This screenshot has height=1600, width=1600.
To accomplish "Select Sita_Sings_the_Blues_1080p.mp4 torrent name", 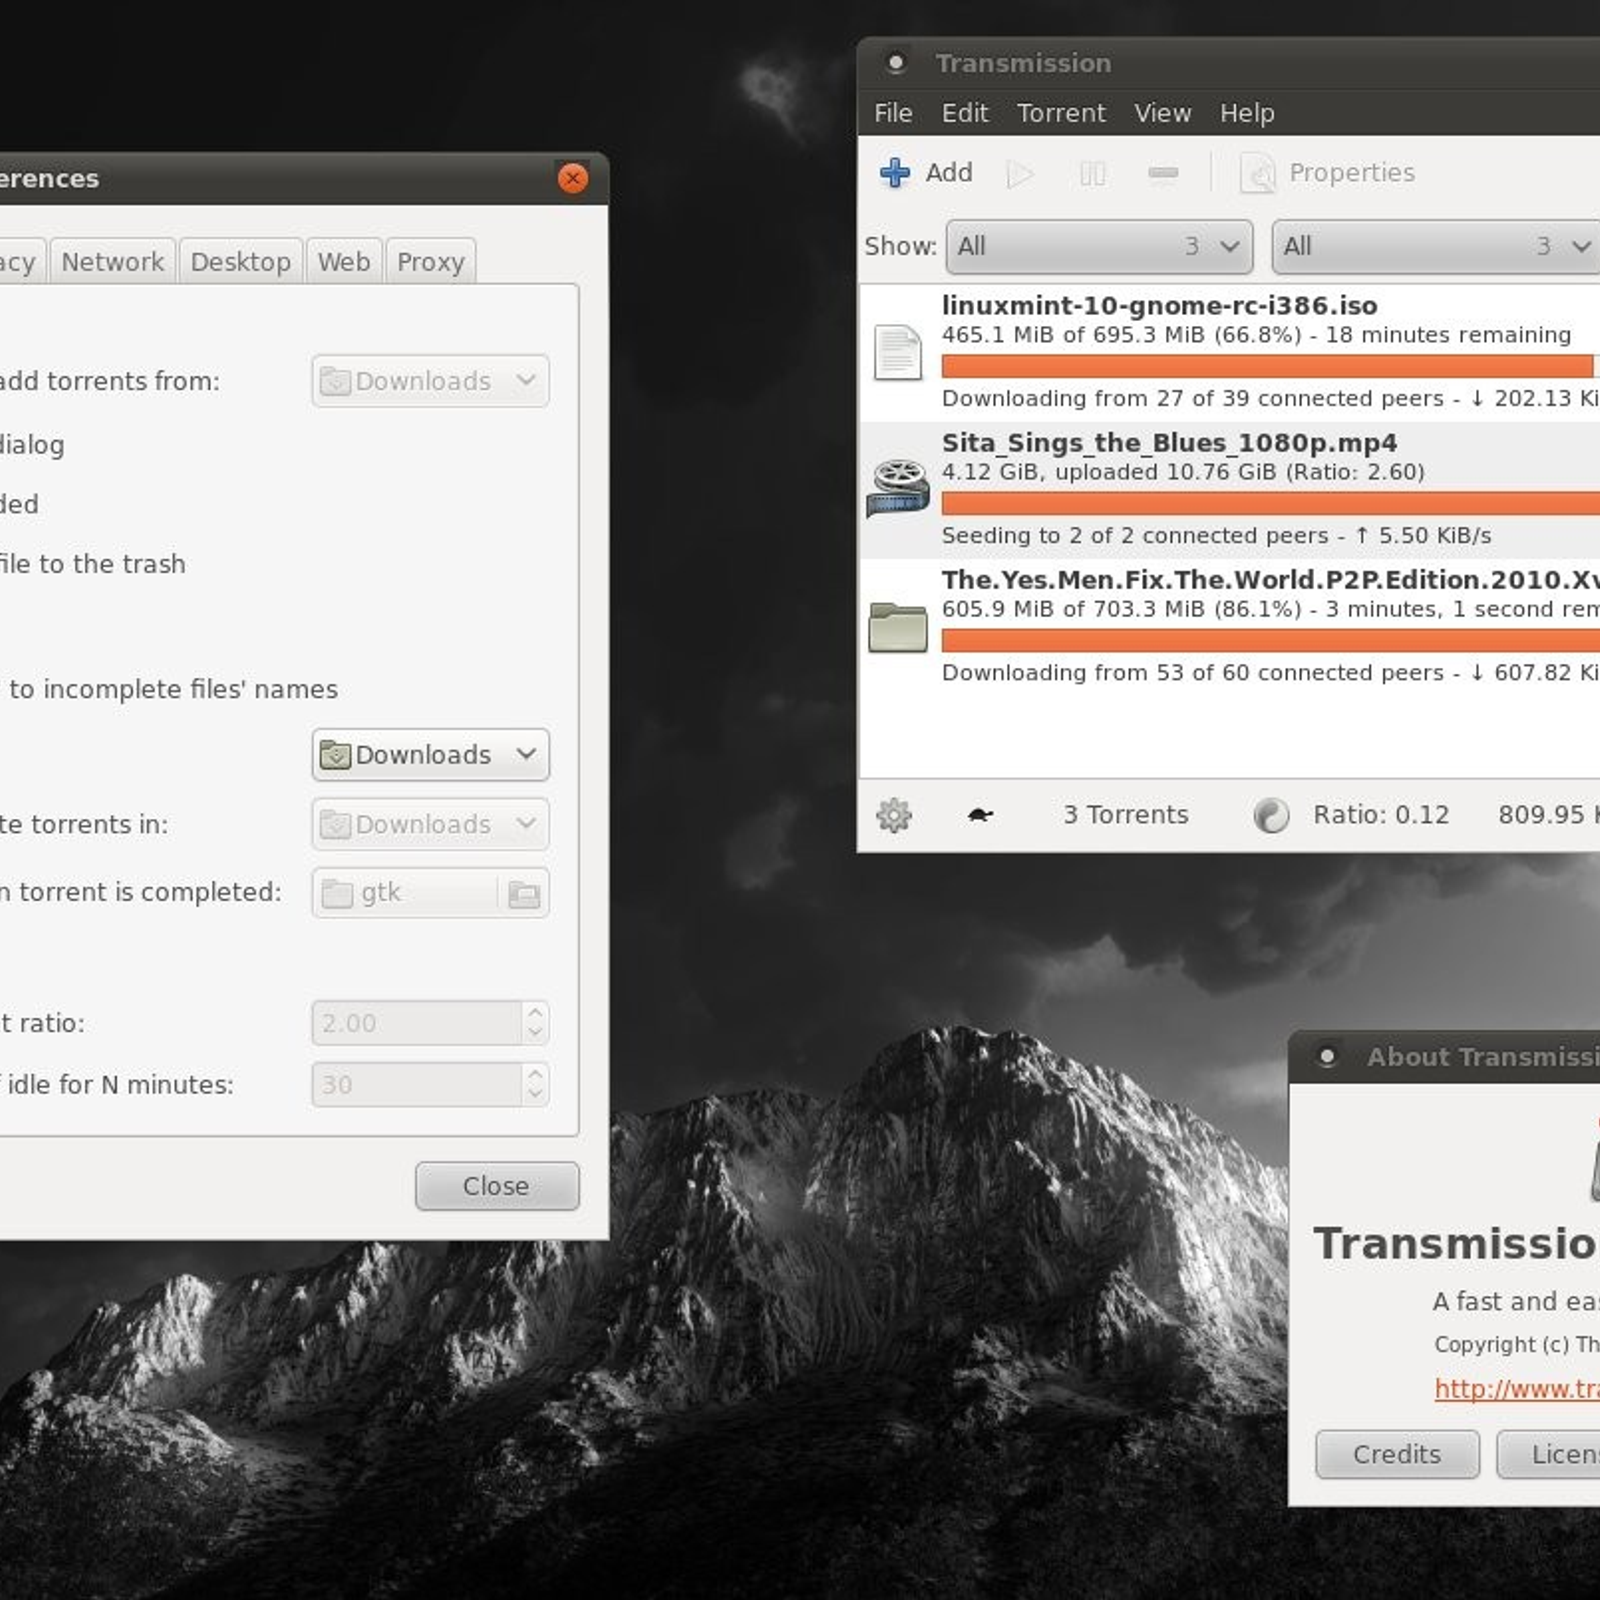I will pyautogui.click(x=1169, y=443).
